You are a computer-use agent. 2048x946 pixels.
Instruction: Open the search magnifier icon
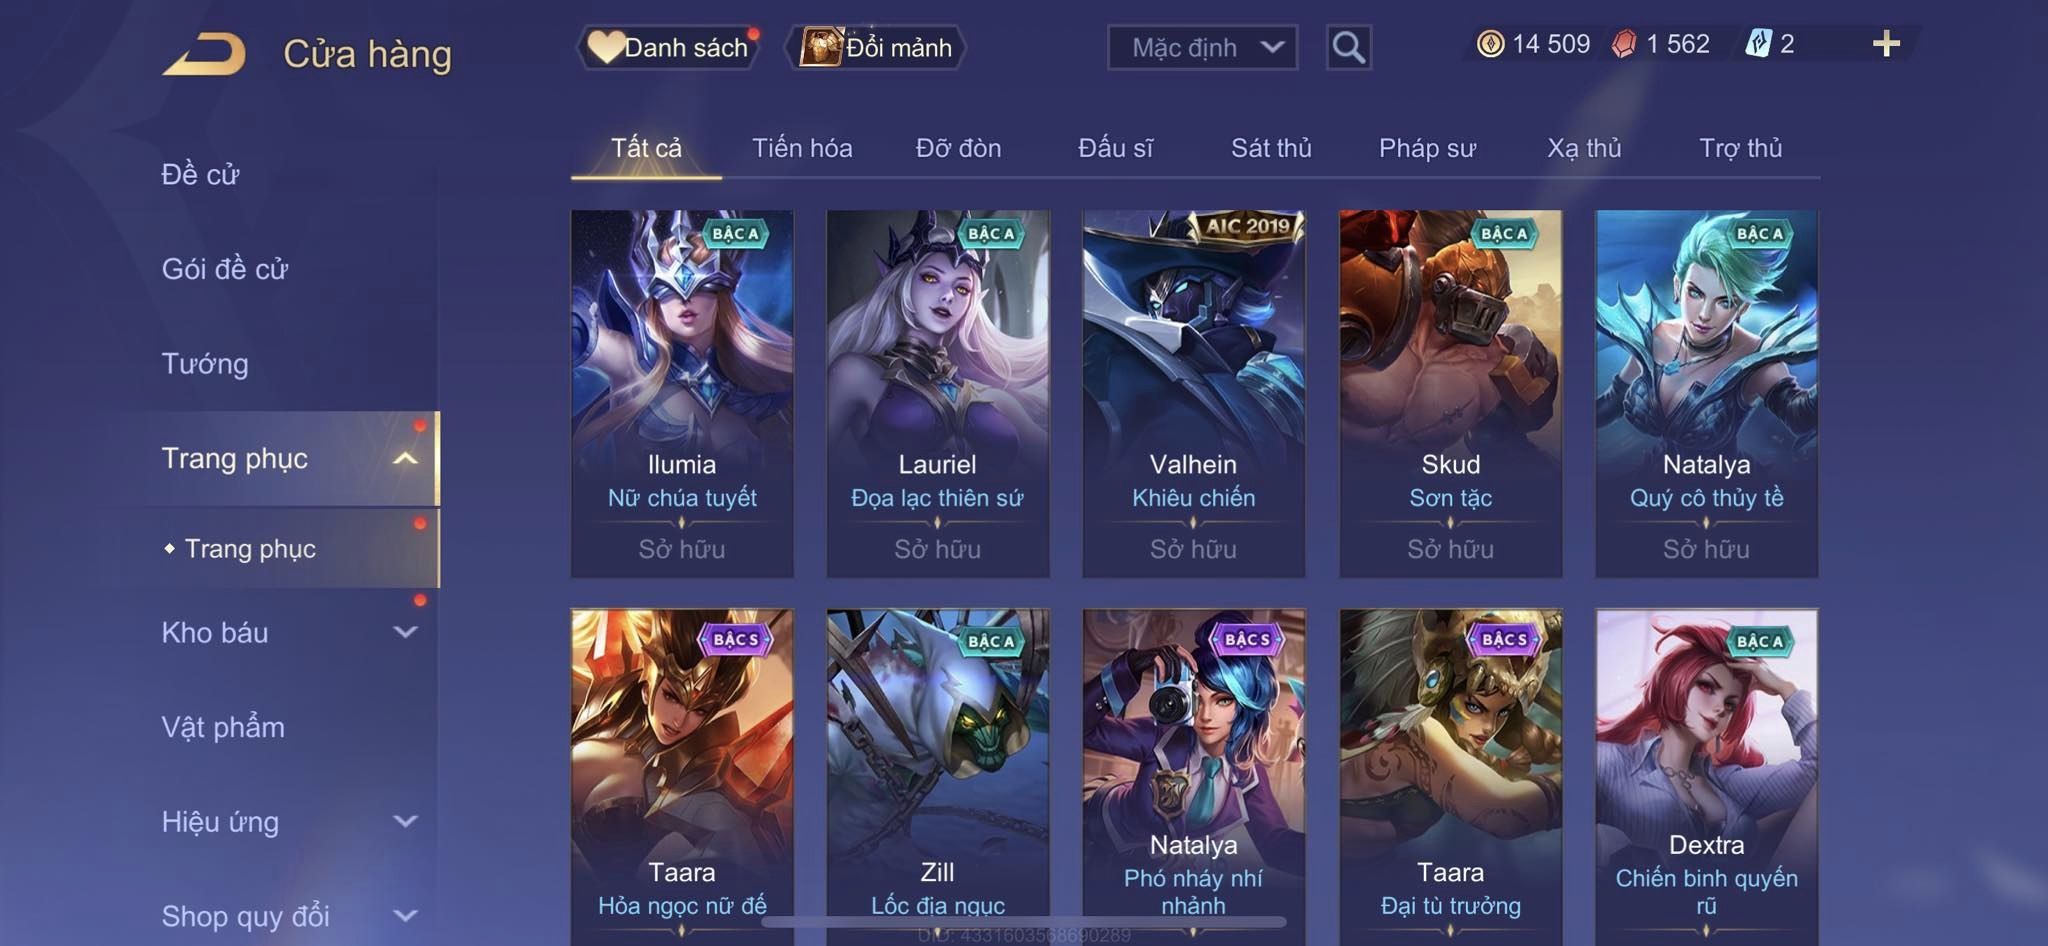[1348, 47]
